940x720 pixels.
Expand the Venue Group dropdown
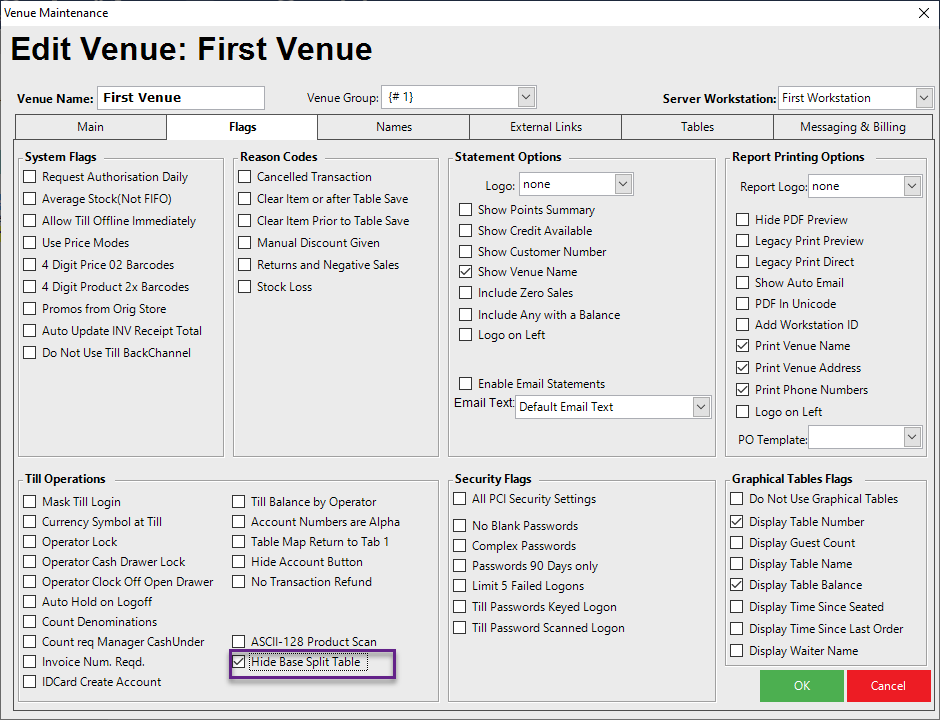click(x=527, y=97)
